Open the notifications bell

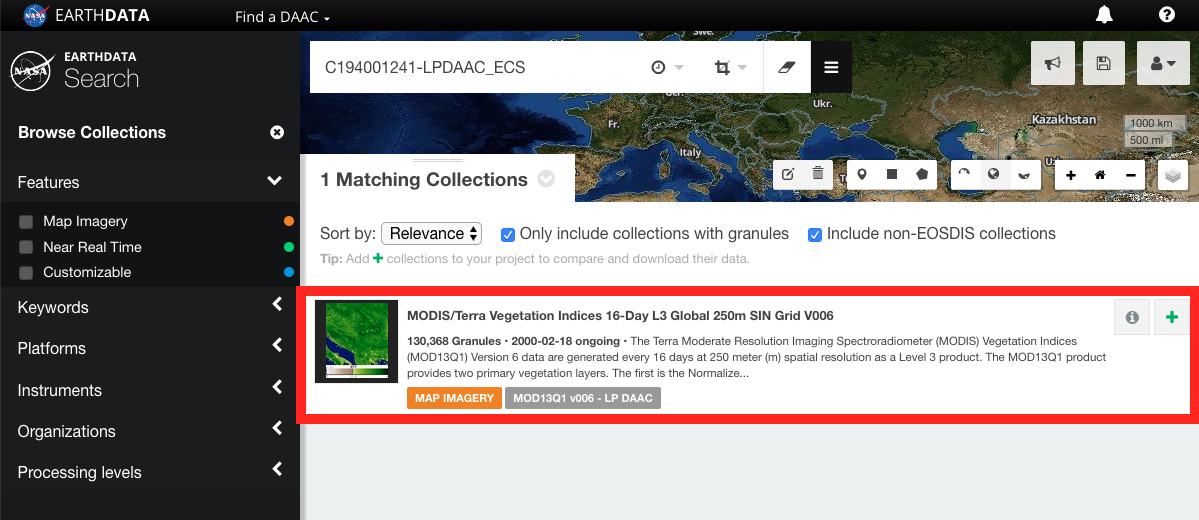tap(1104, 15)
